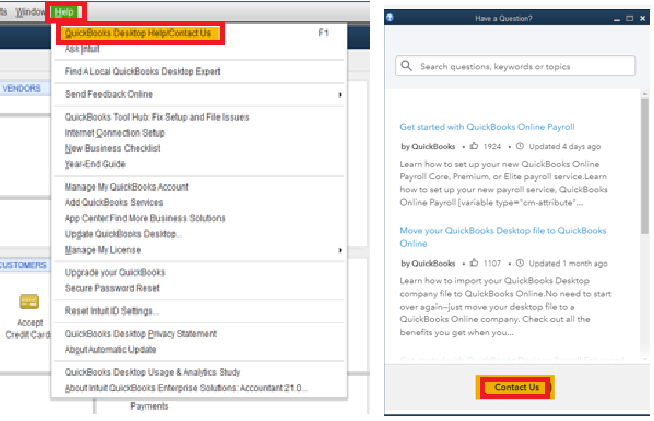Screen dimensions: 654x421
Task: Click 'by QuickBooks' under Move your Desktop file
Action: pos(428,263)
